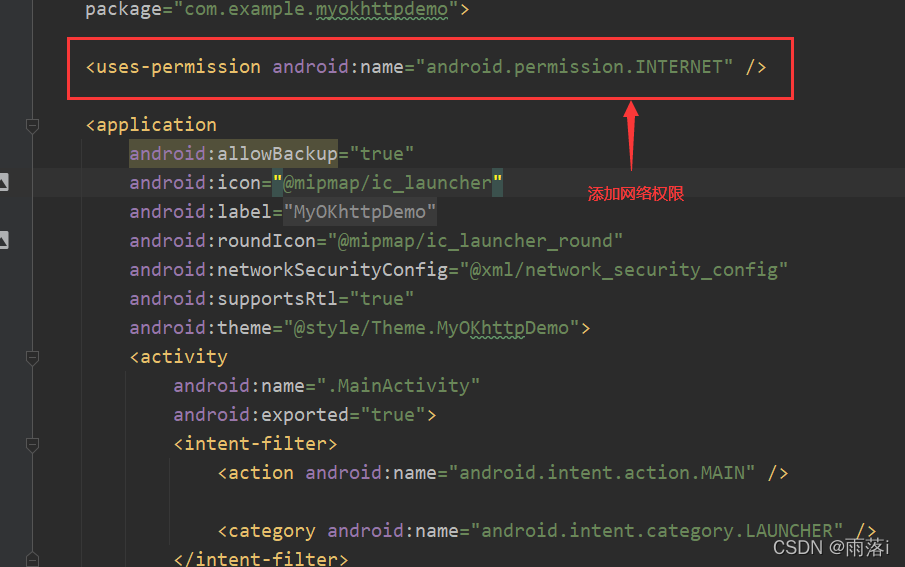This screenshot has height=567, width=905.
Task: Open the @mipmap/ic_launcher resource reference
Action: tap(386, 183)
